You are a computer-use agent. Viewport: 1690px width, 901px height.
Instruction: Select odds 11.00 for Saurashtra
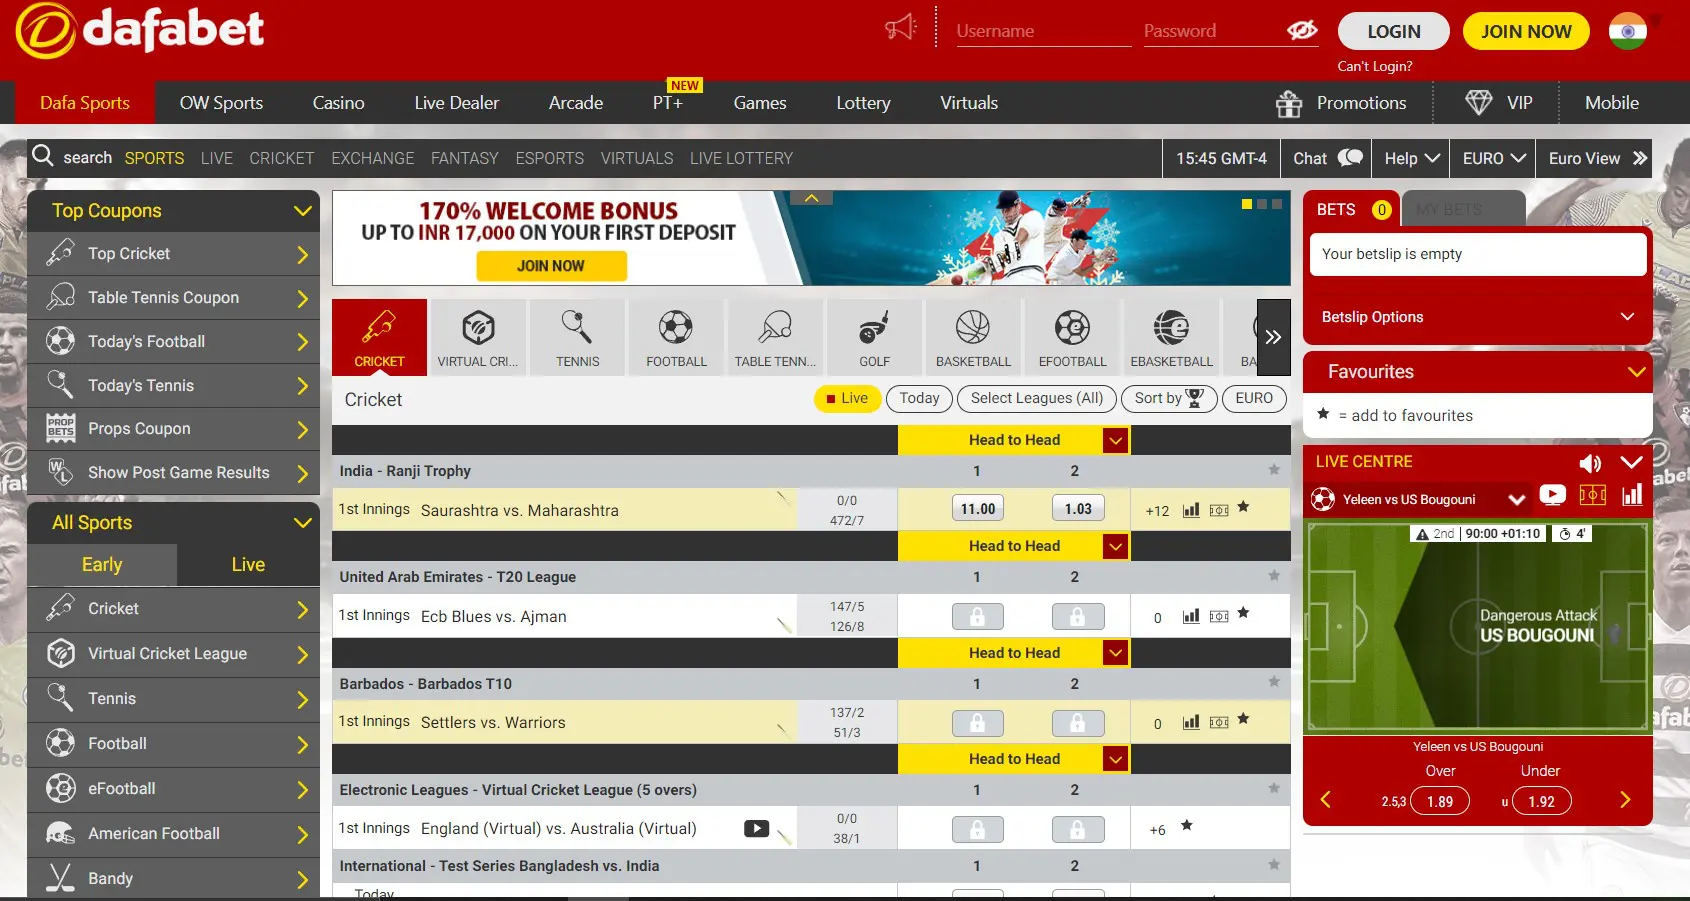click(x=977, y=509)
